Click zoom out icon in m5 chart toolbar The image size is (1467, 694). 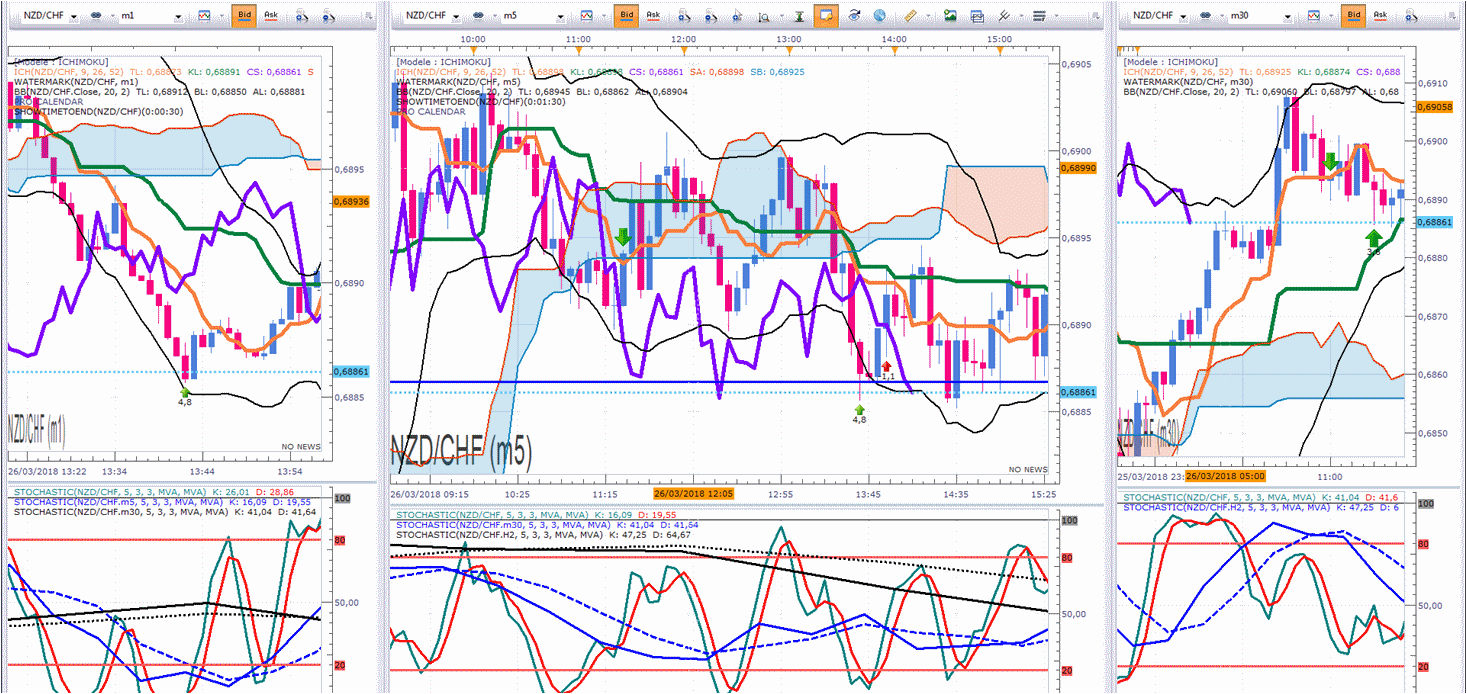[711, 16]
